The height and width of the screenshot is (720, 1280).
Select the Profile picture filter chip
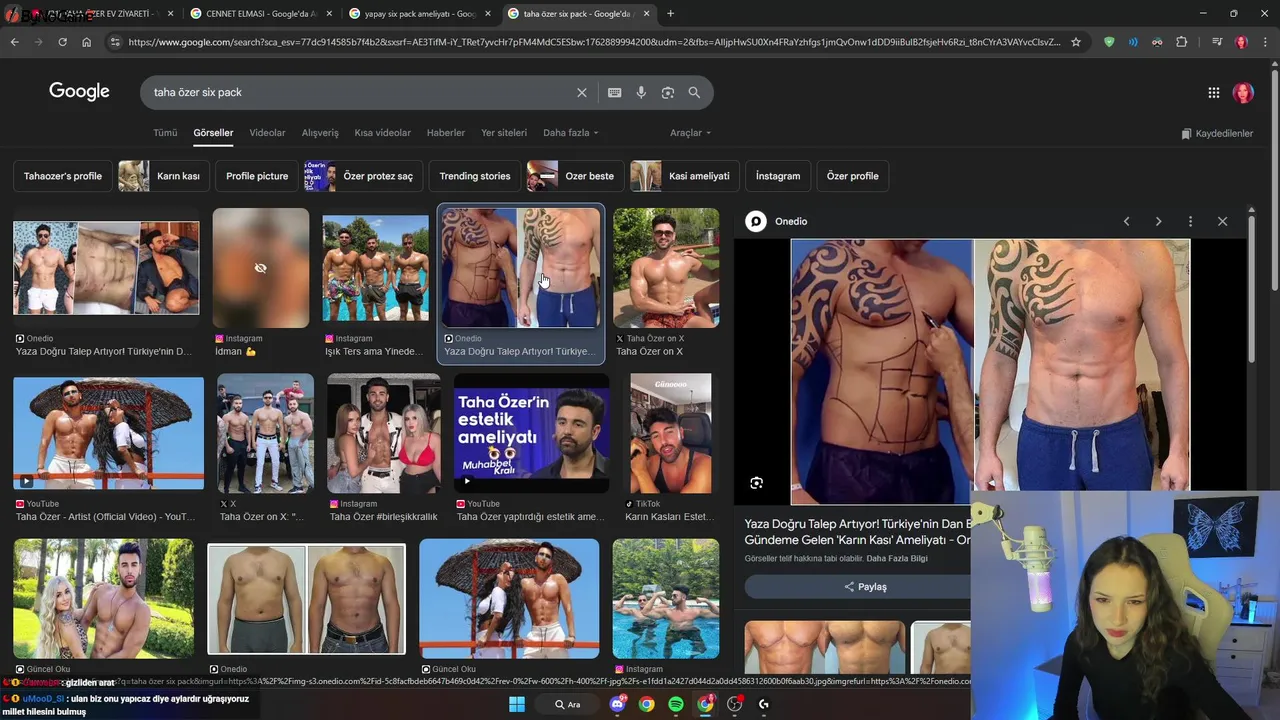[257, 176]
